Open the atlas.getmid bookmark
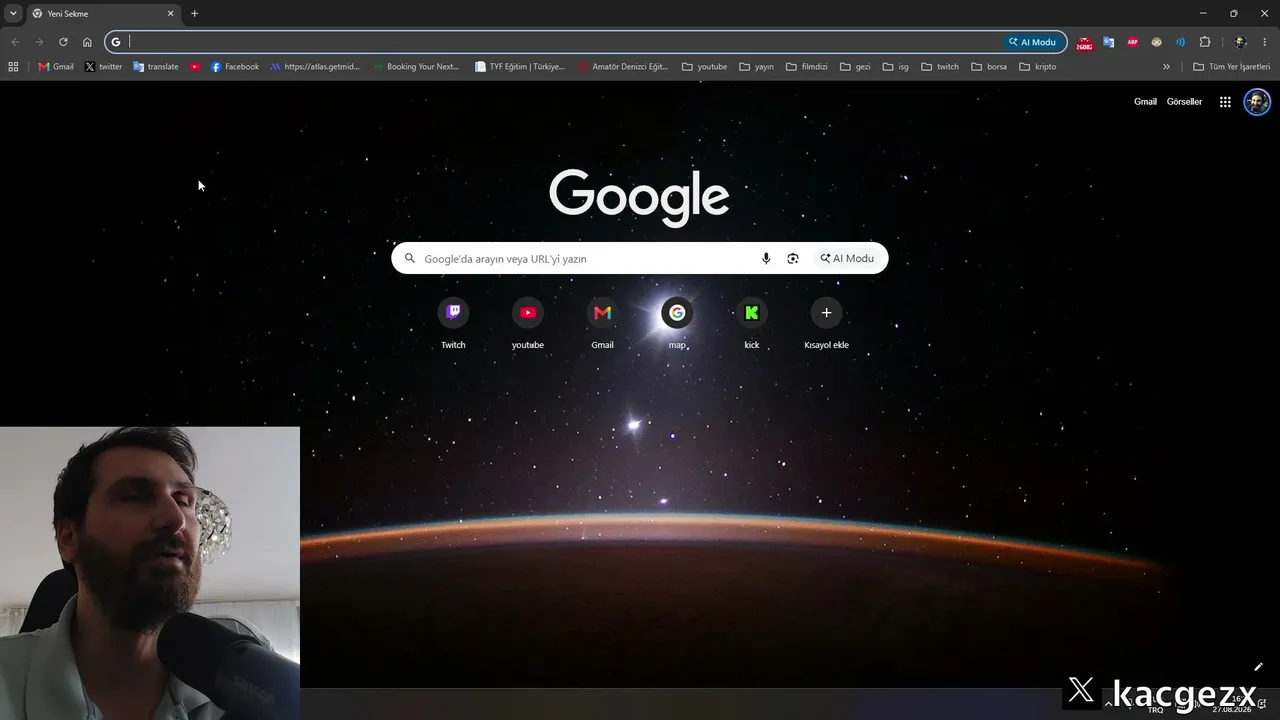This screenshot has height=720, width=1280. click(314, 67)
